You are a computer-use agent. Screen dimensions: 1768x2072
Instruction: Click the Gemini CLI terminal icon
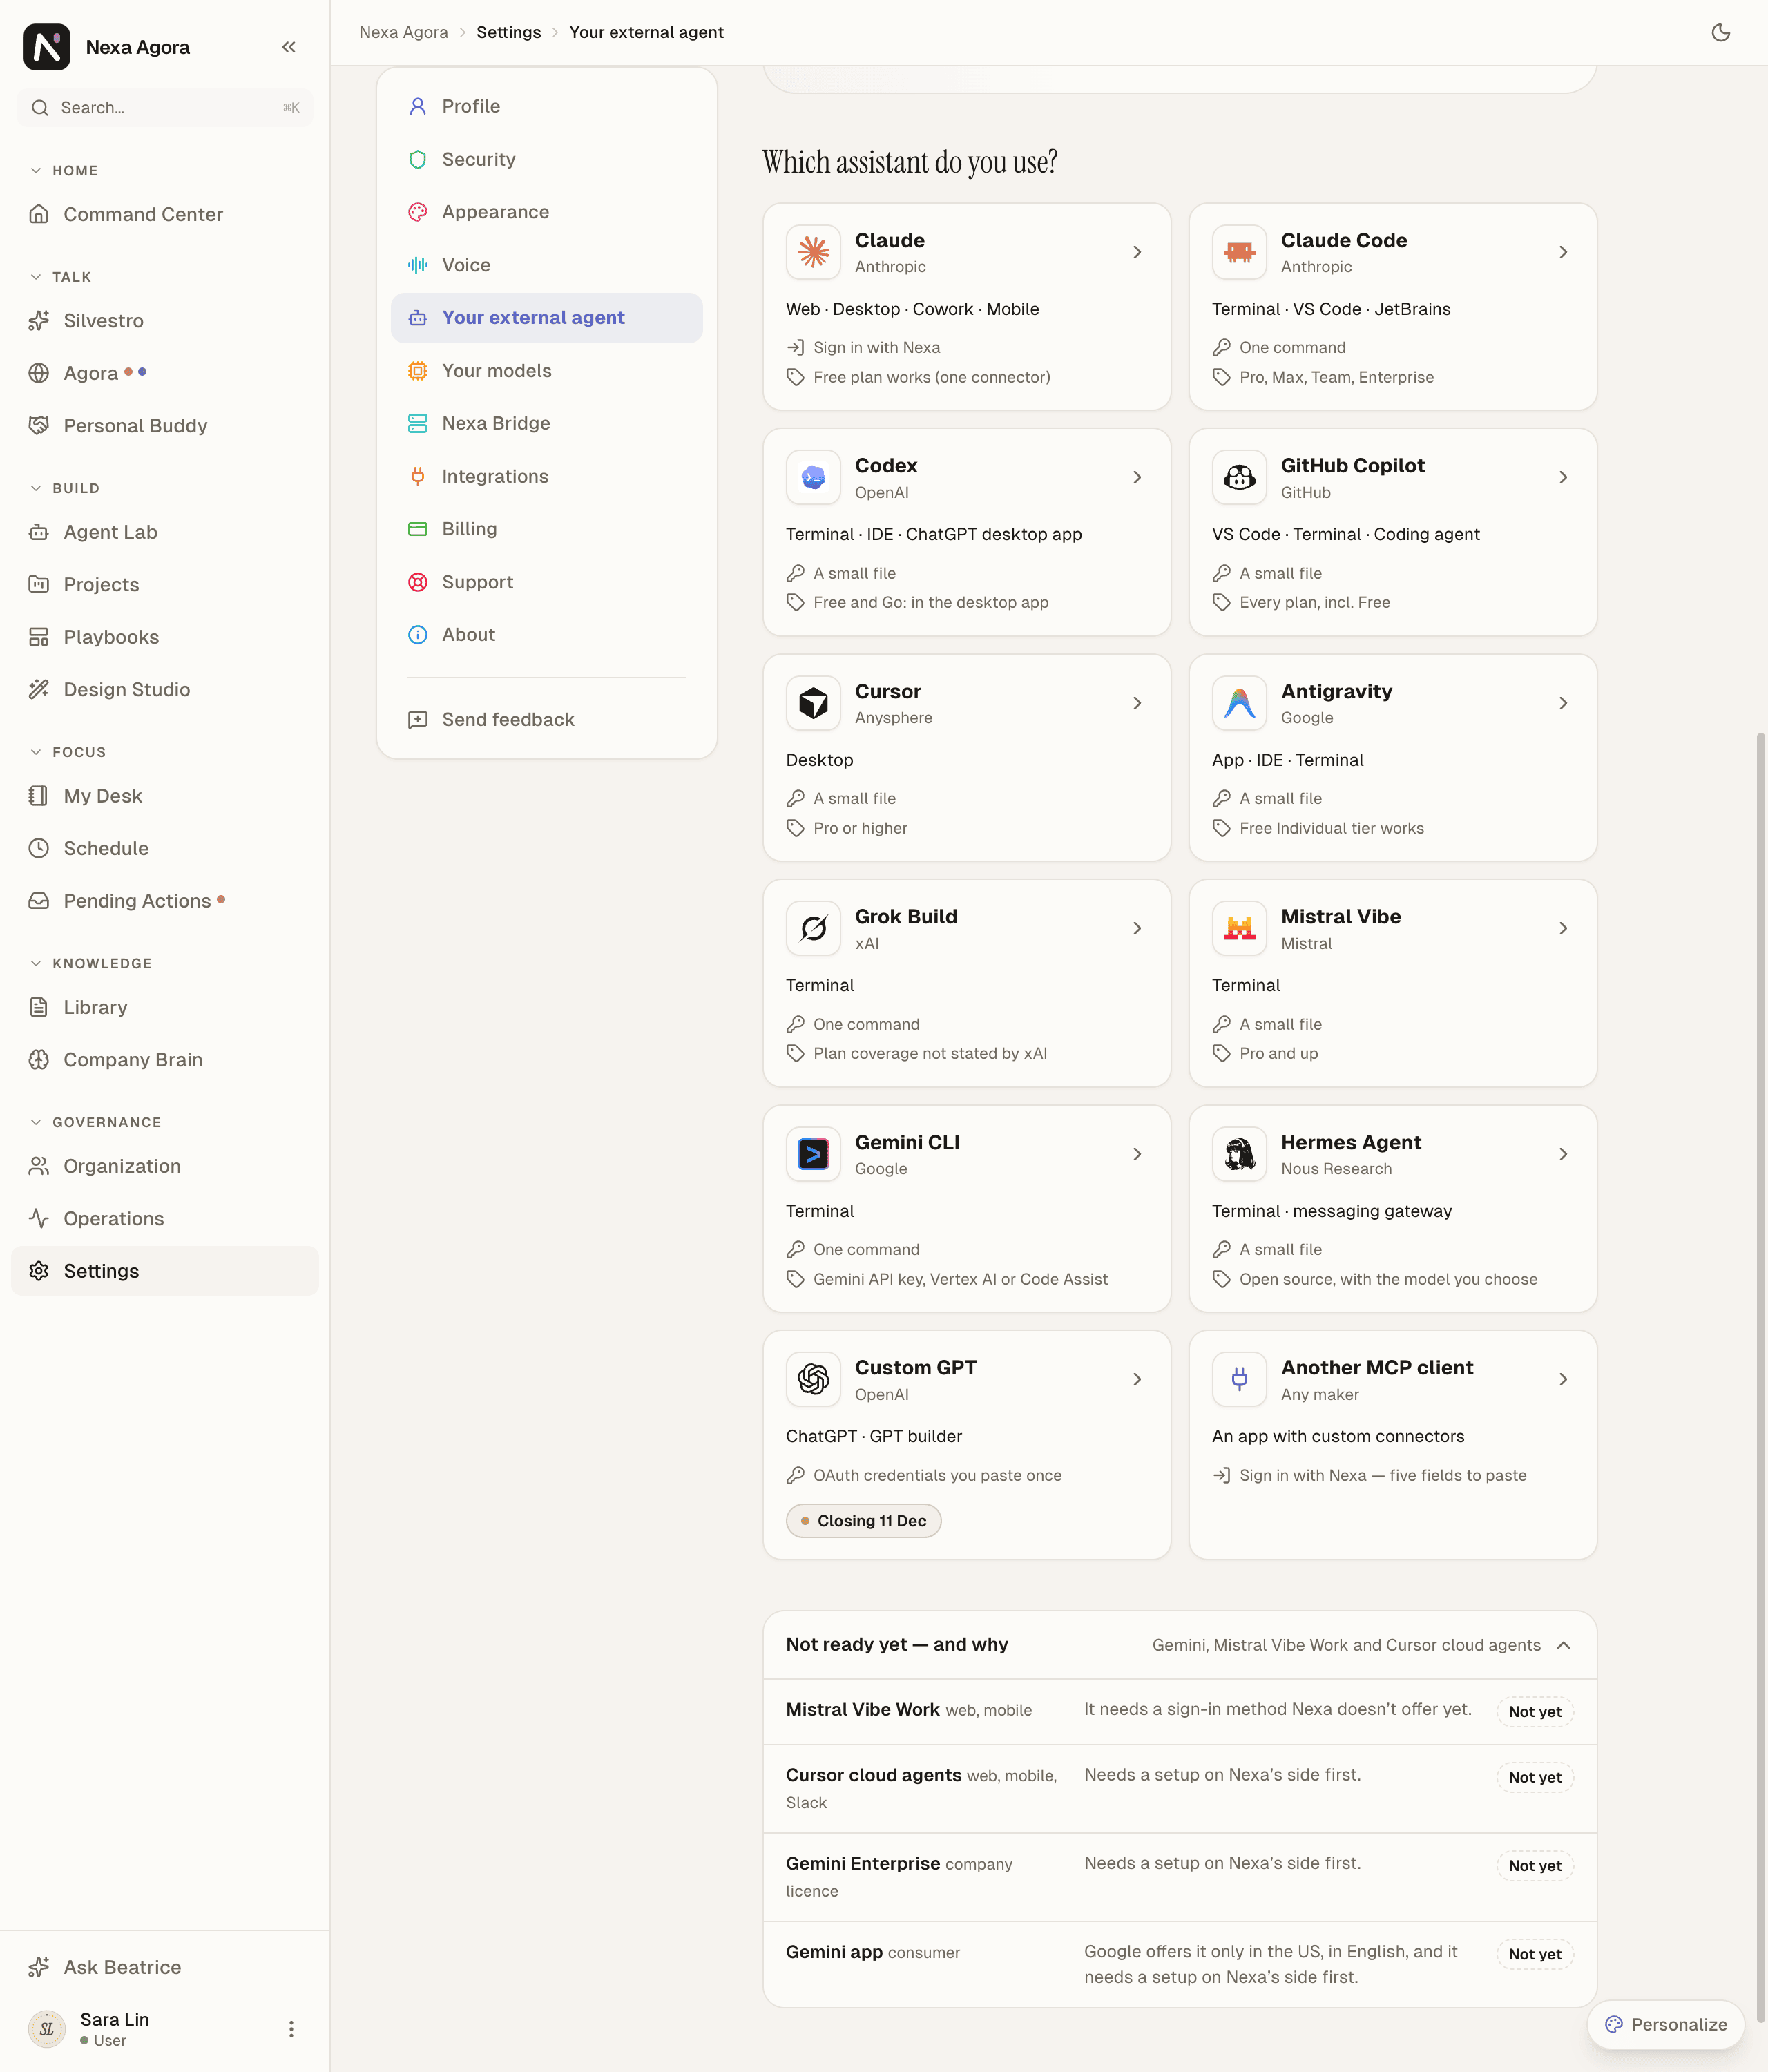tap(813, 1154)
